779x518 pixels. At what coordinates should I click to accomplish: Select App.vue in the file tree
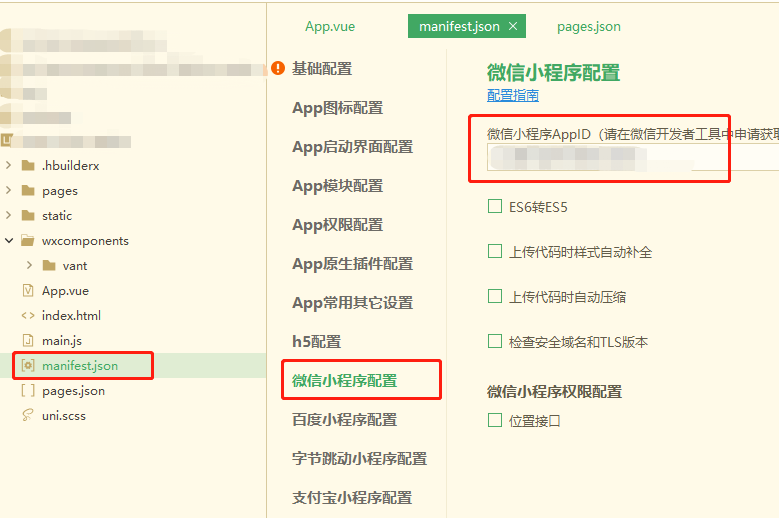click(65, 291)
